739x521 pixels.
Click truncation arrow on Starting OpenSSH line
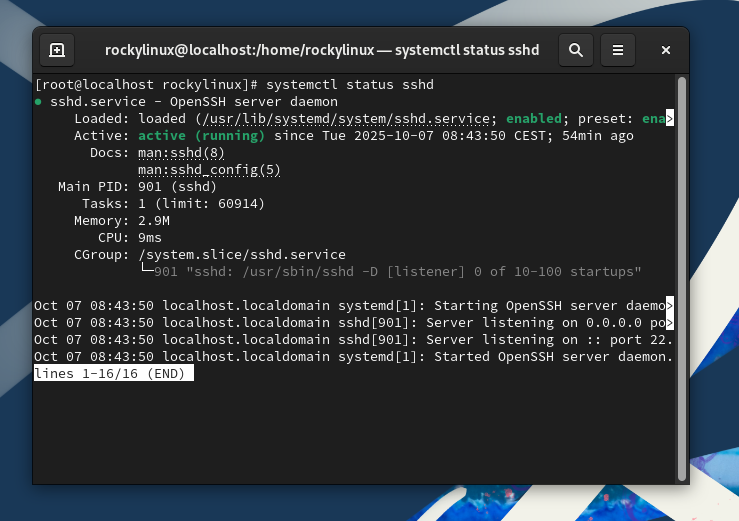(x=670, y=306)
